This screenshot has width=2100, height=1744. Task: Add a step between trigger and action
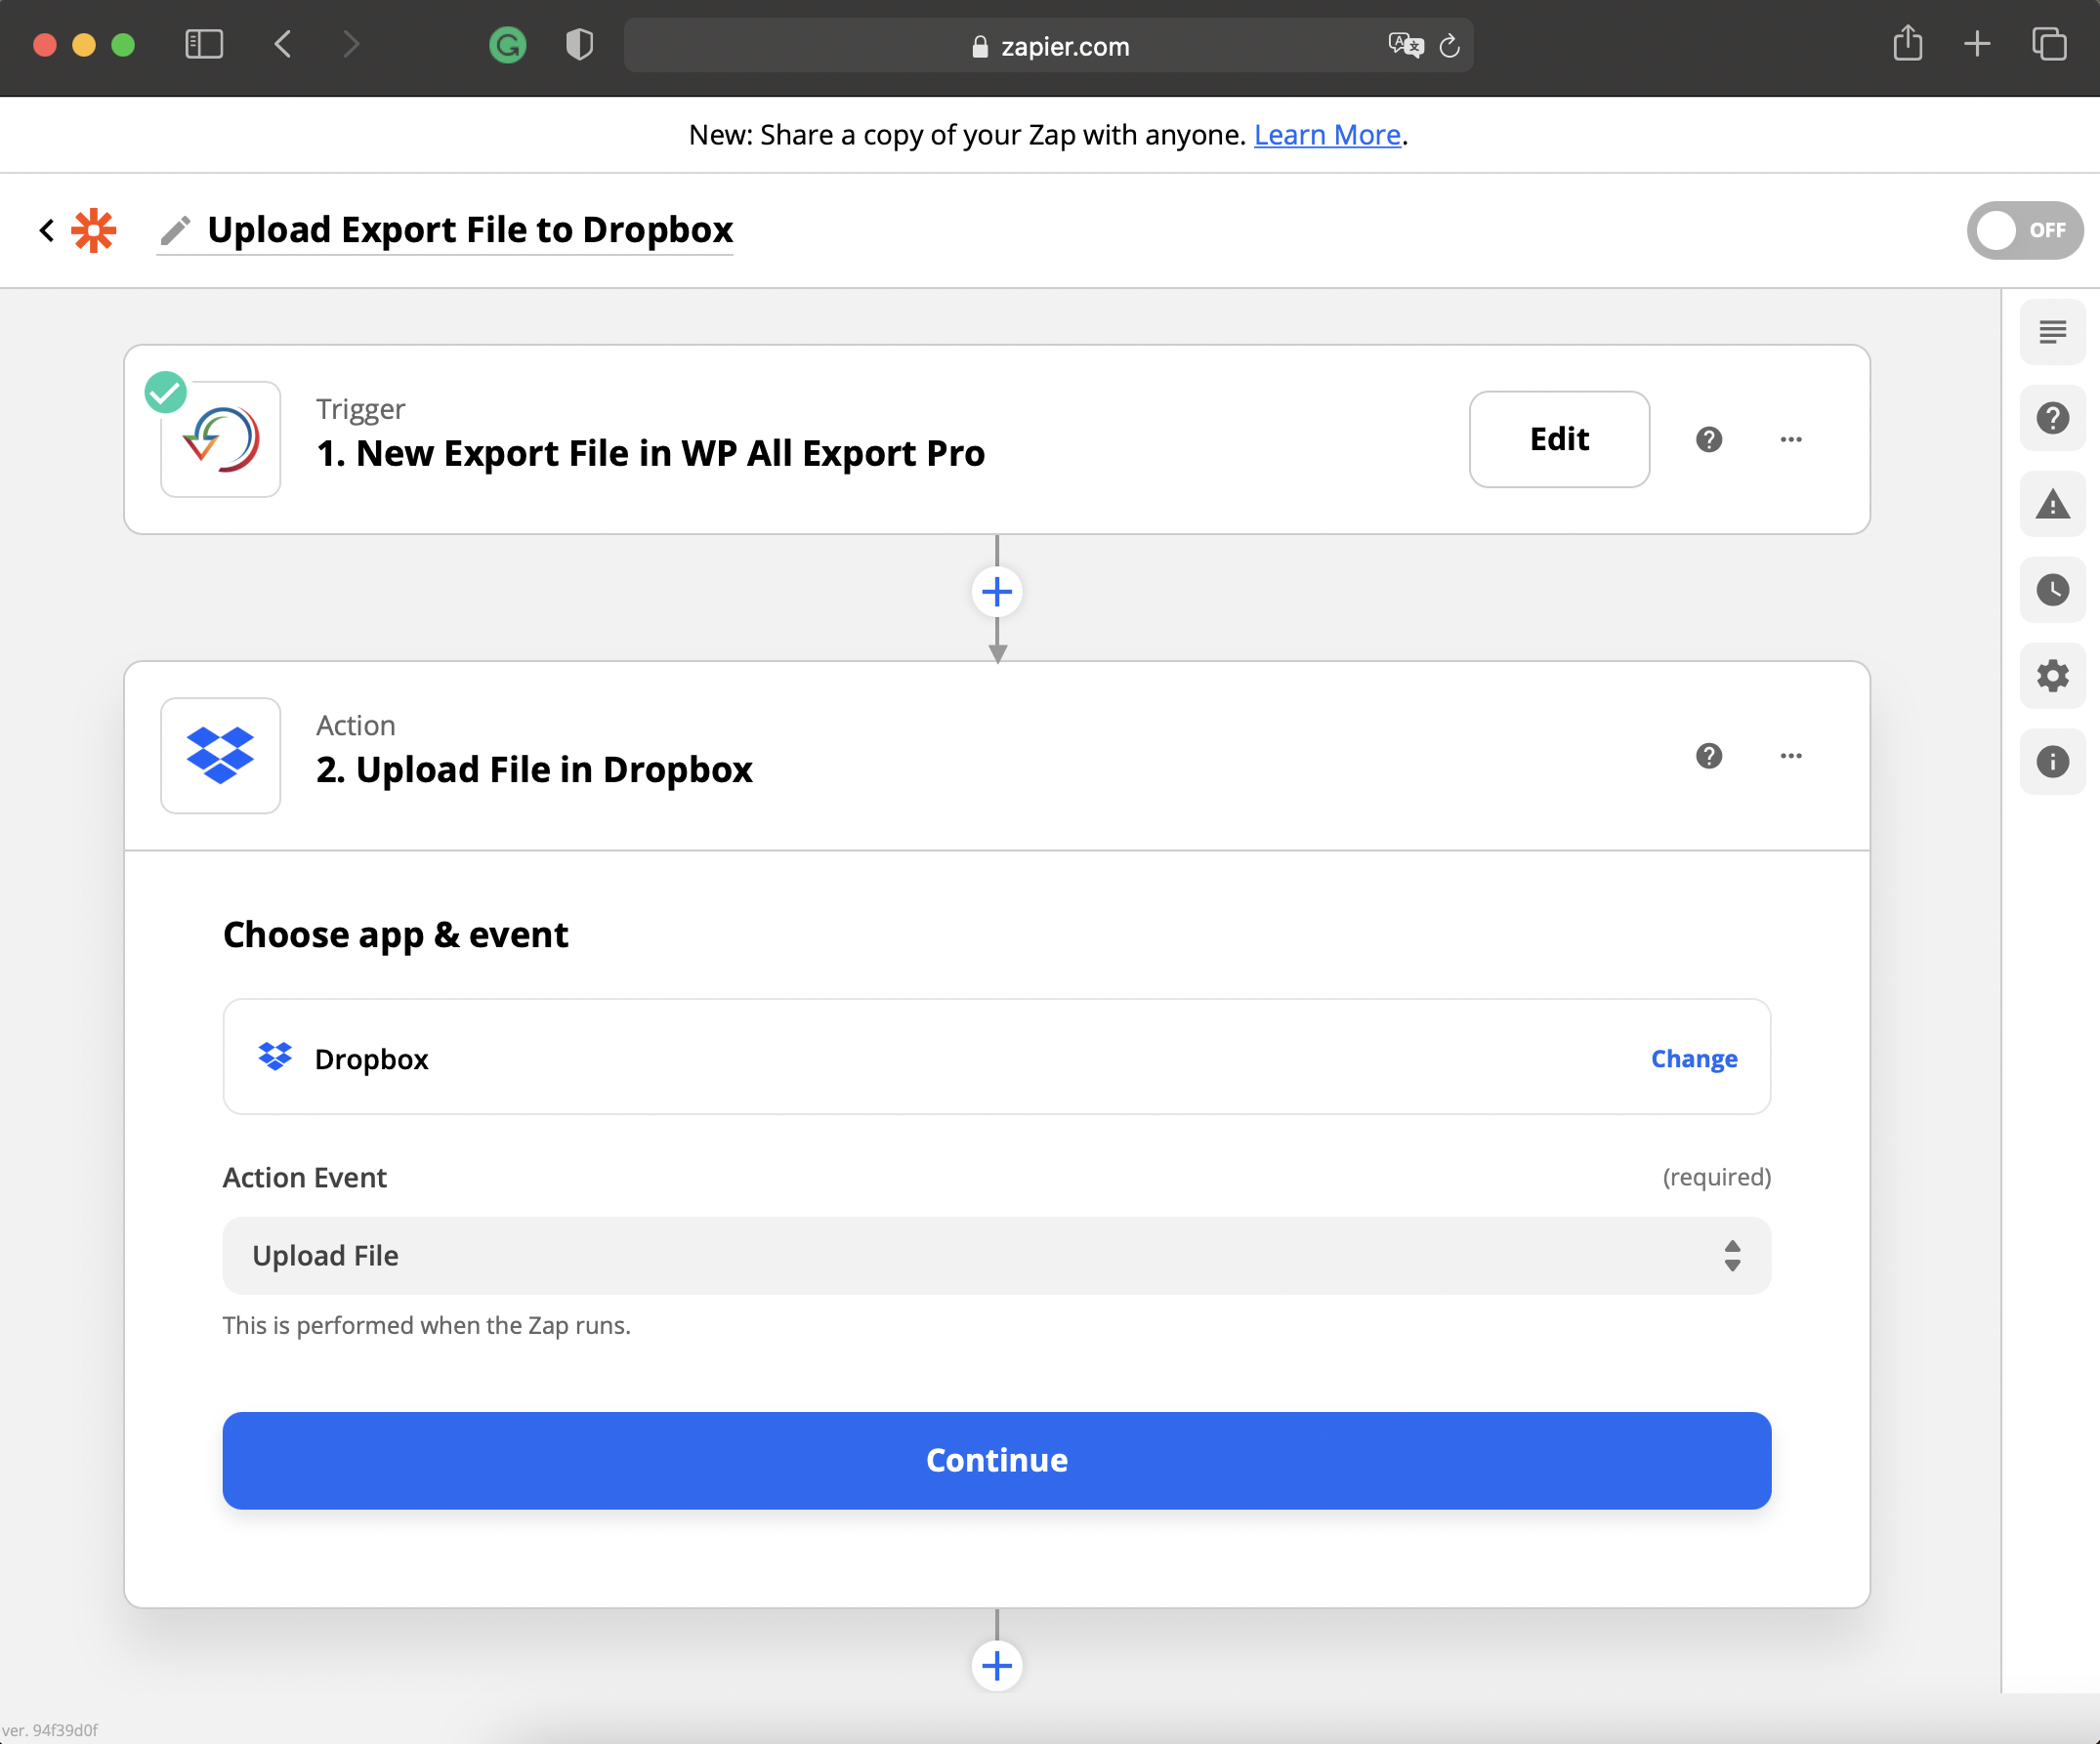point(996,592)
